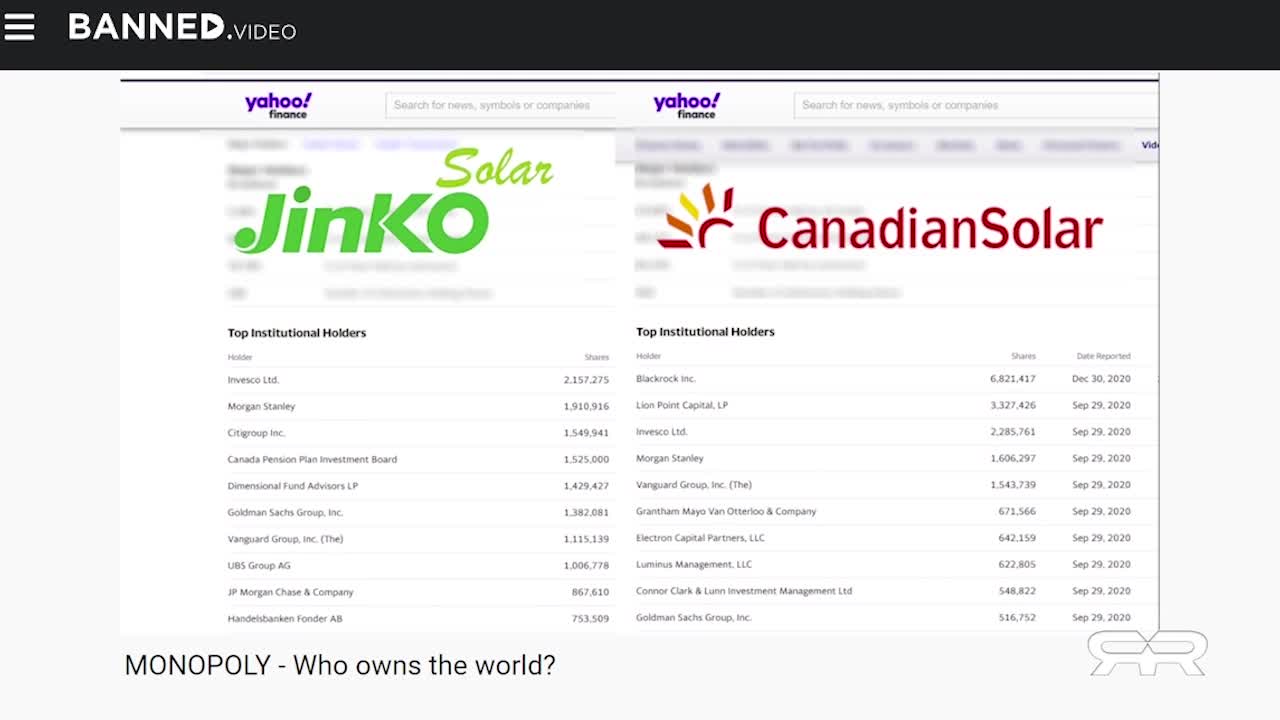Click the share count 1,382,081

[586, 512]
